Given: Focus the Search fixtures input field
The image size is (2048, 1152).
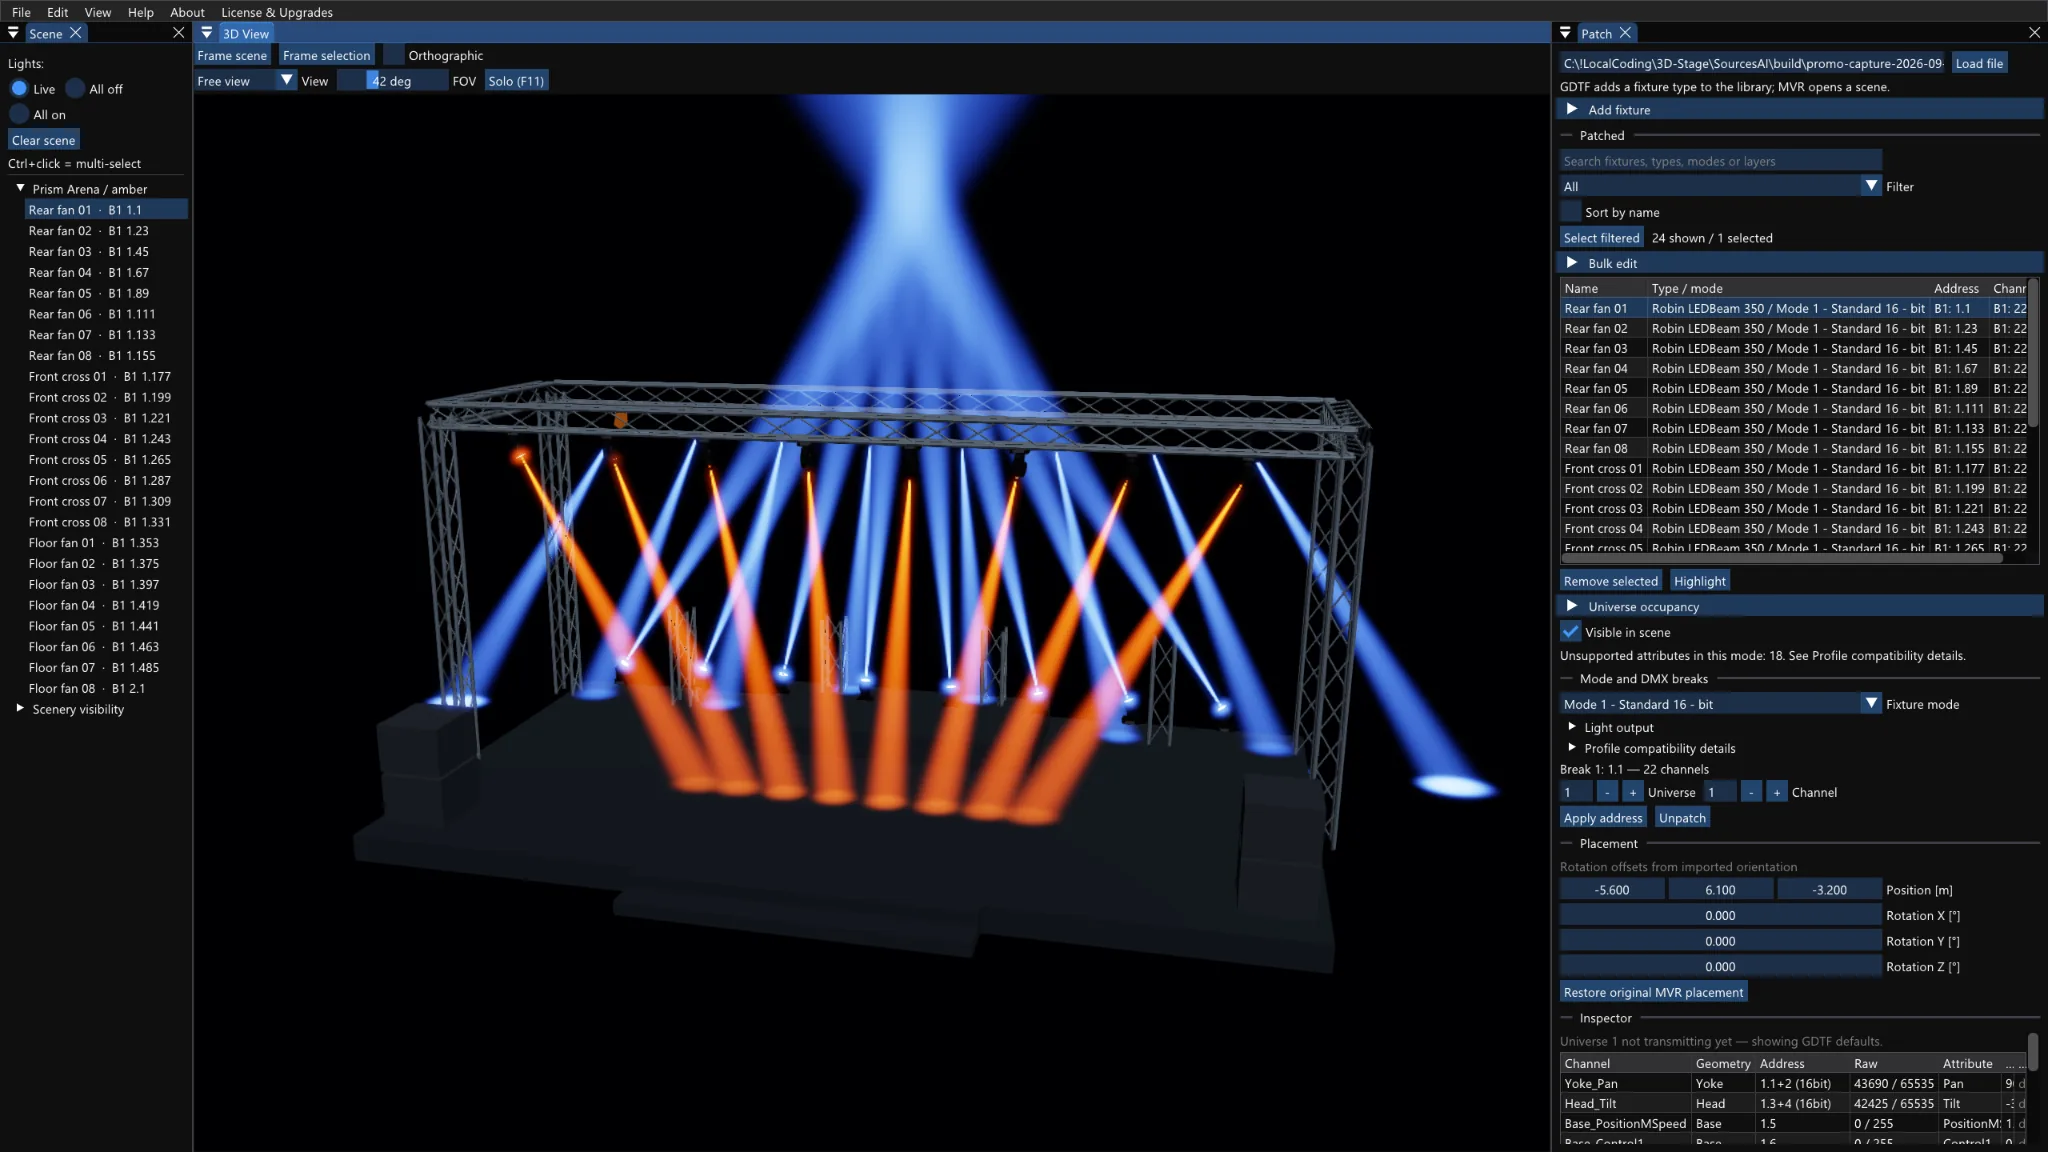Looking at the screenshot, I should (1721, 161).
